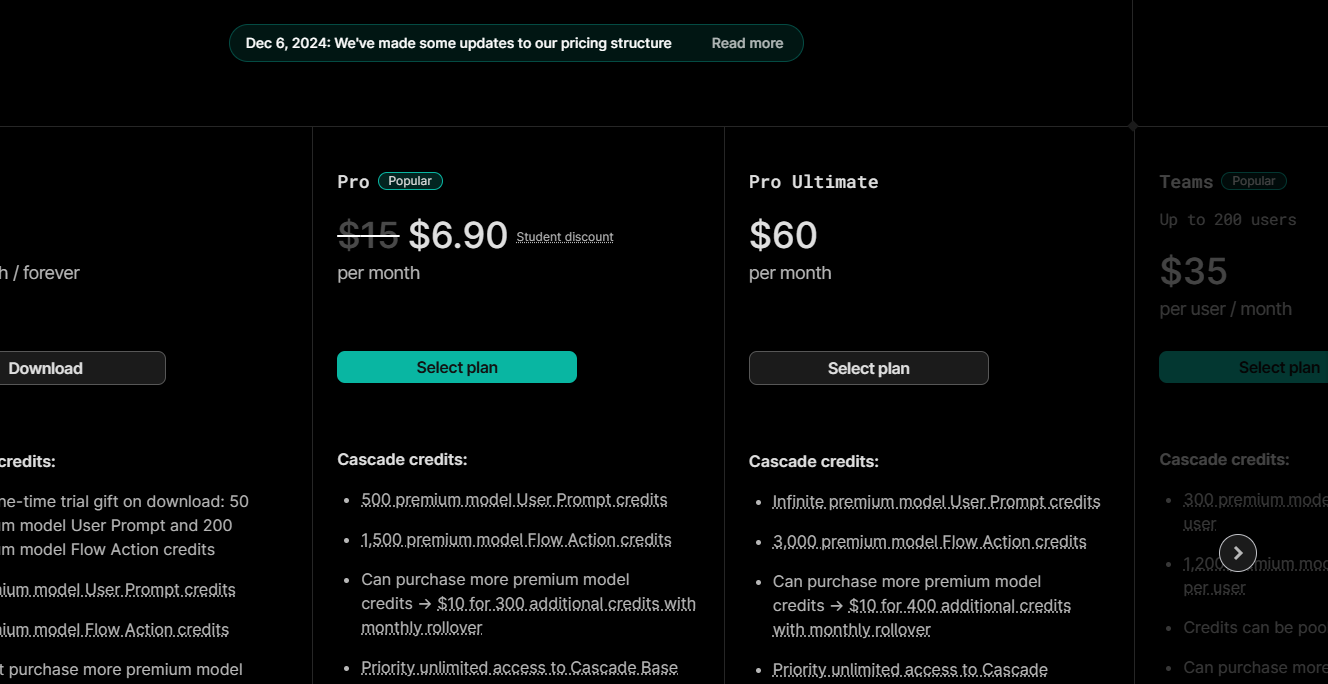Select plan for Teams tier
Screen dimensions: 1328x684
(1244, 367)
